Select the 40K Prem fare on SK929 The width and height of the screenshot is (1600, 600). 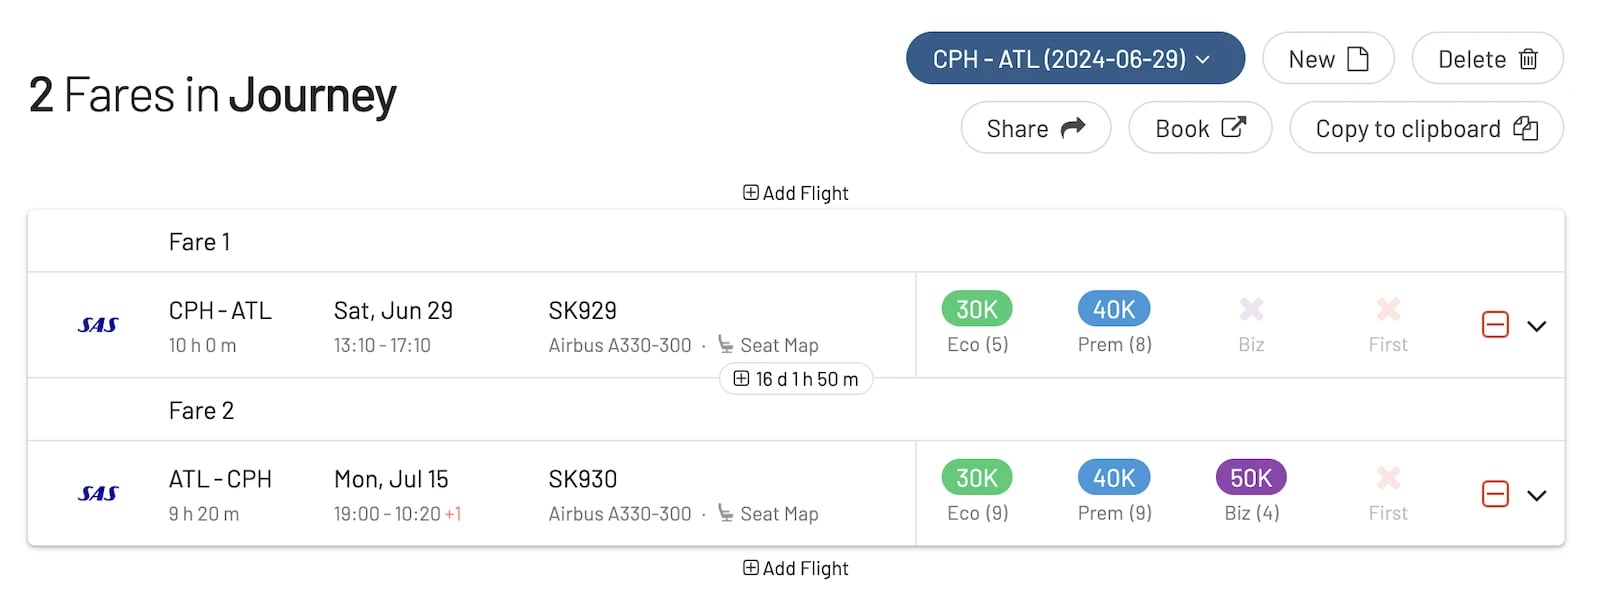[1114, 309]
